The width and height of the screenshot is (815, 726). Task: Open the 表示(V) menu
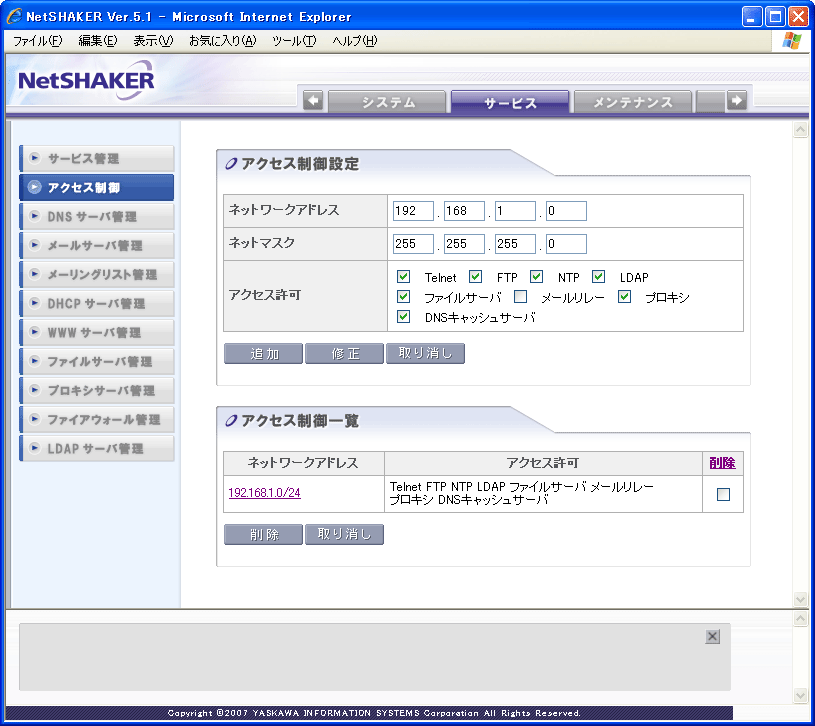[153, 41]
